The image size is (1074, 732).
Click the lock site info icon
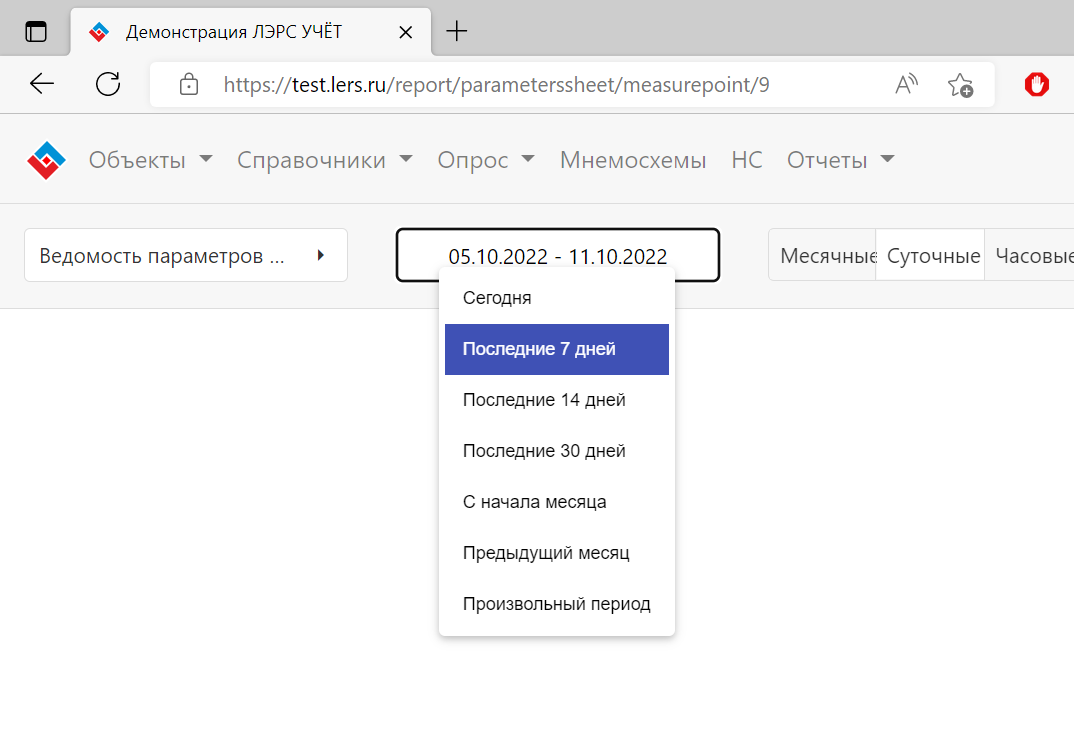pyautogui.click(x=188, y=85)
